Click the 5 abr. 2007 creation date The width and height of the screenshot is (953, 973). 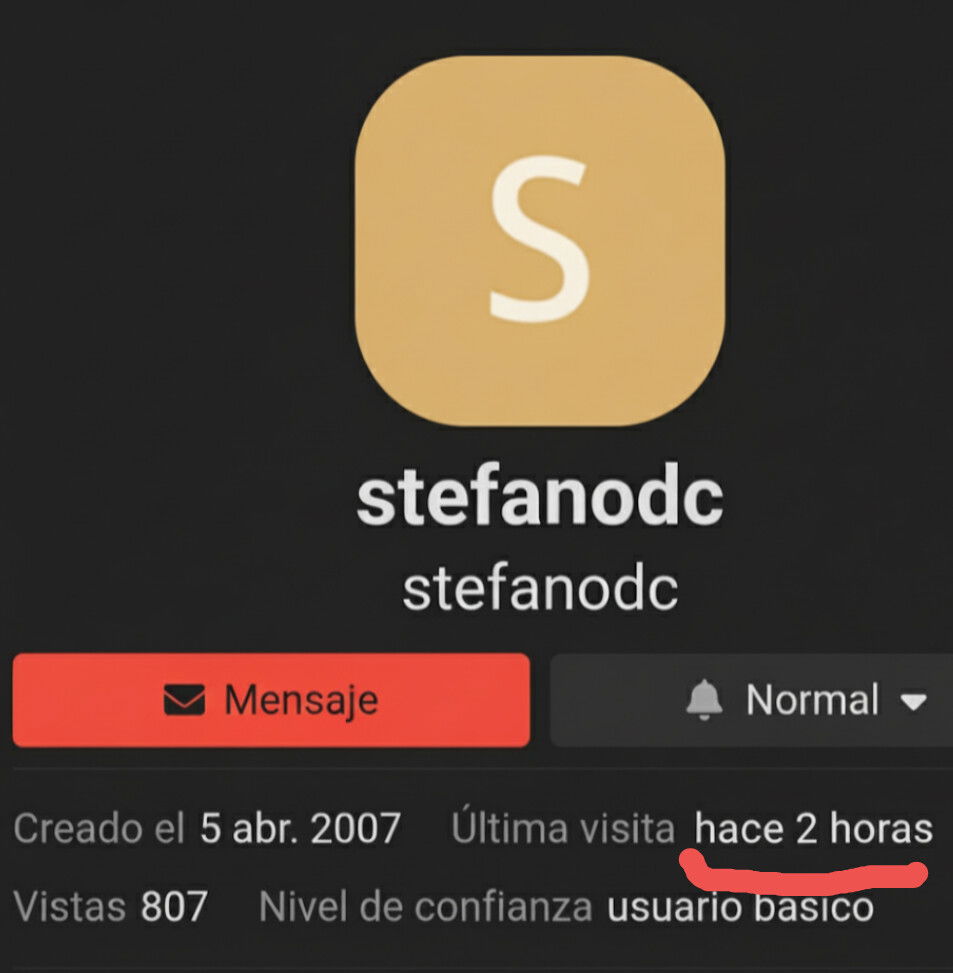point(300,828)
